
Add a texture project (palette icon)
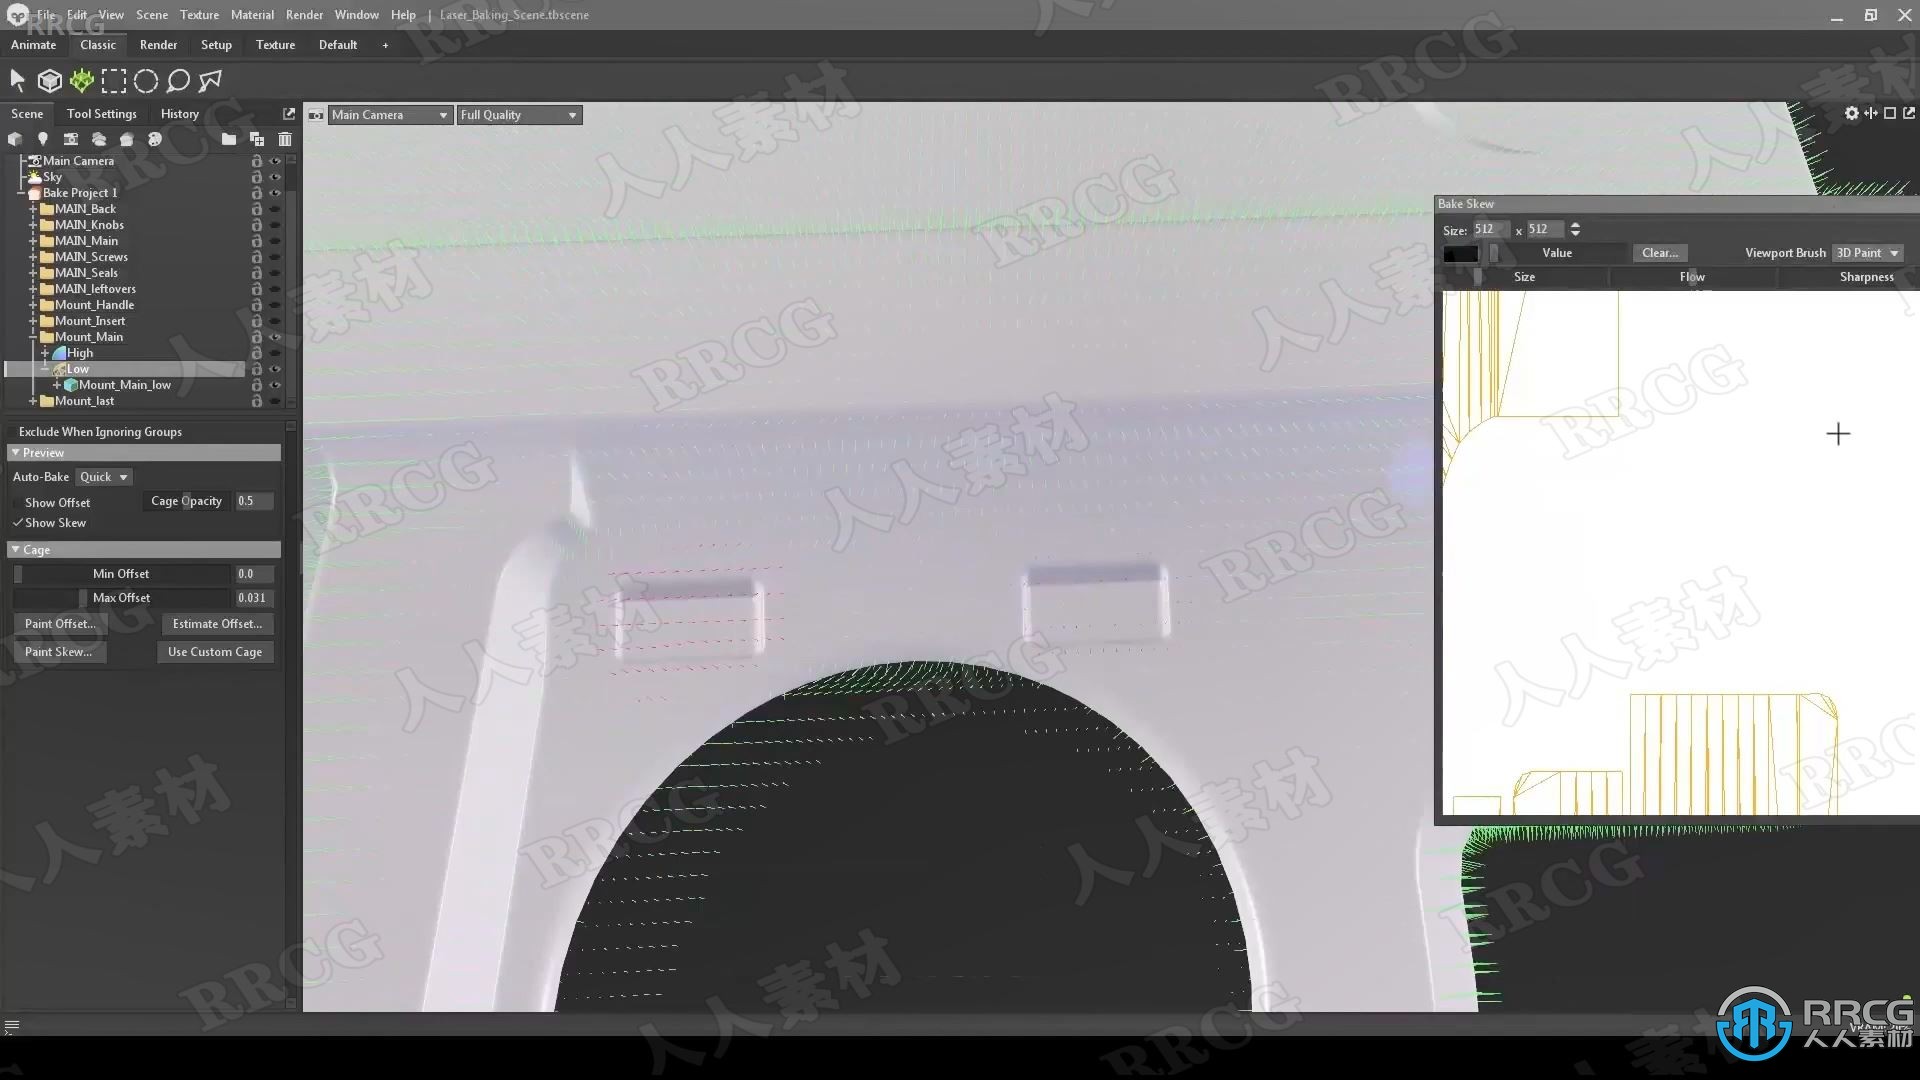pos(154,139)
